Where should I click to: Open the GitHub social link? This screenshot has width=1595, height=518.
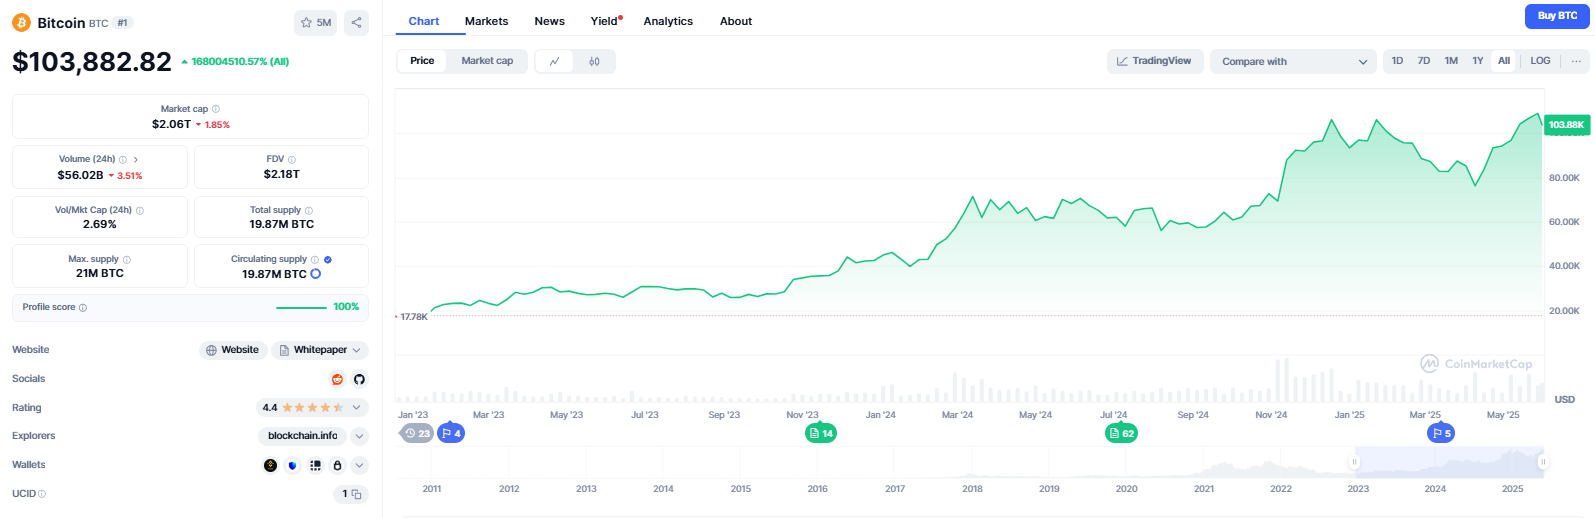[359, 379]
